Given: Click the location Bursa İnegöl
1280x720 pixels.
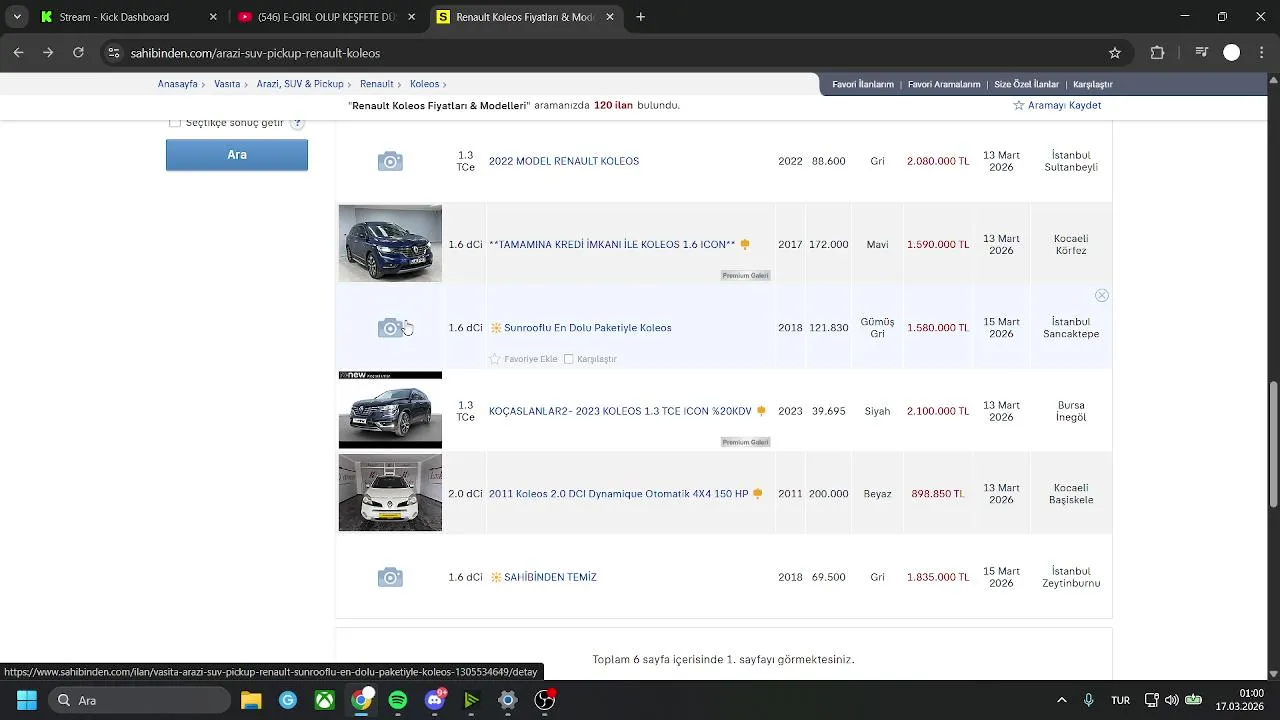Looking at the screenshot, I should tap(1071, 411).
